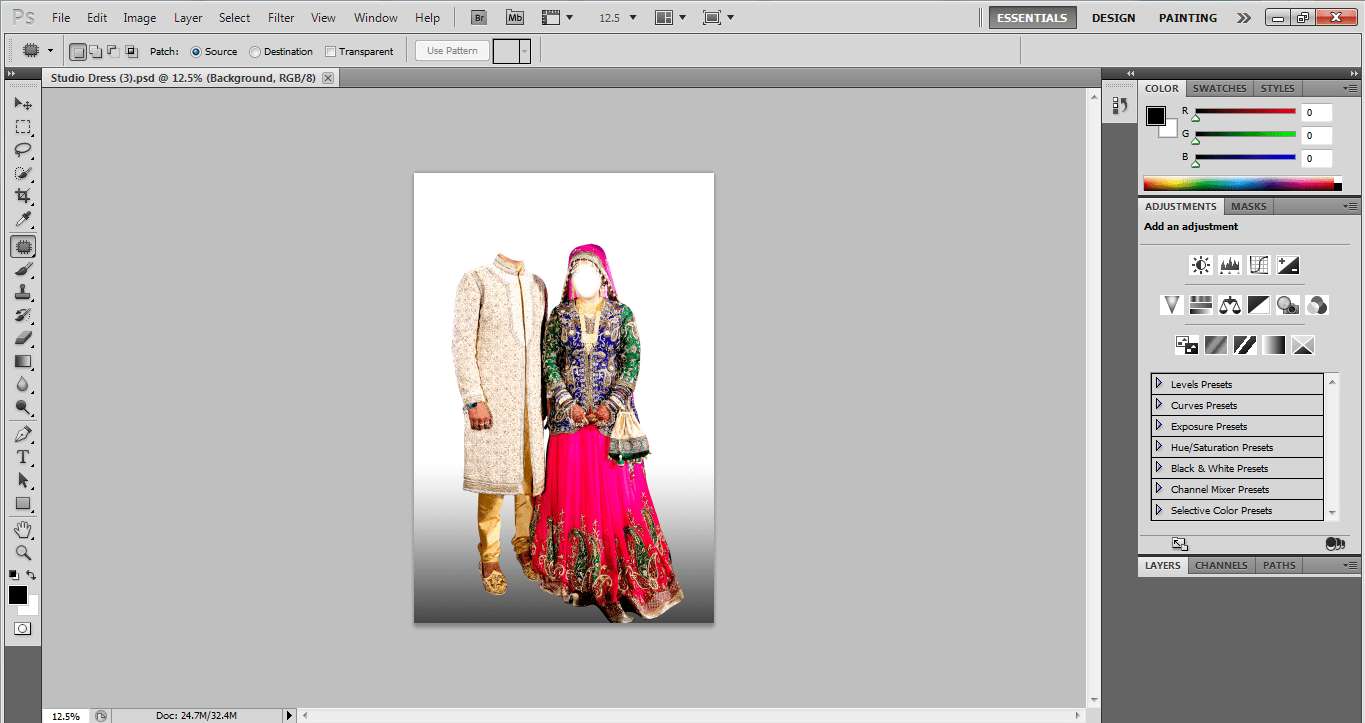Screen dimensions: 1365x723
Task: Set Intersect with selection mode
Action: [131, 51]
